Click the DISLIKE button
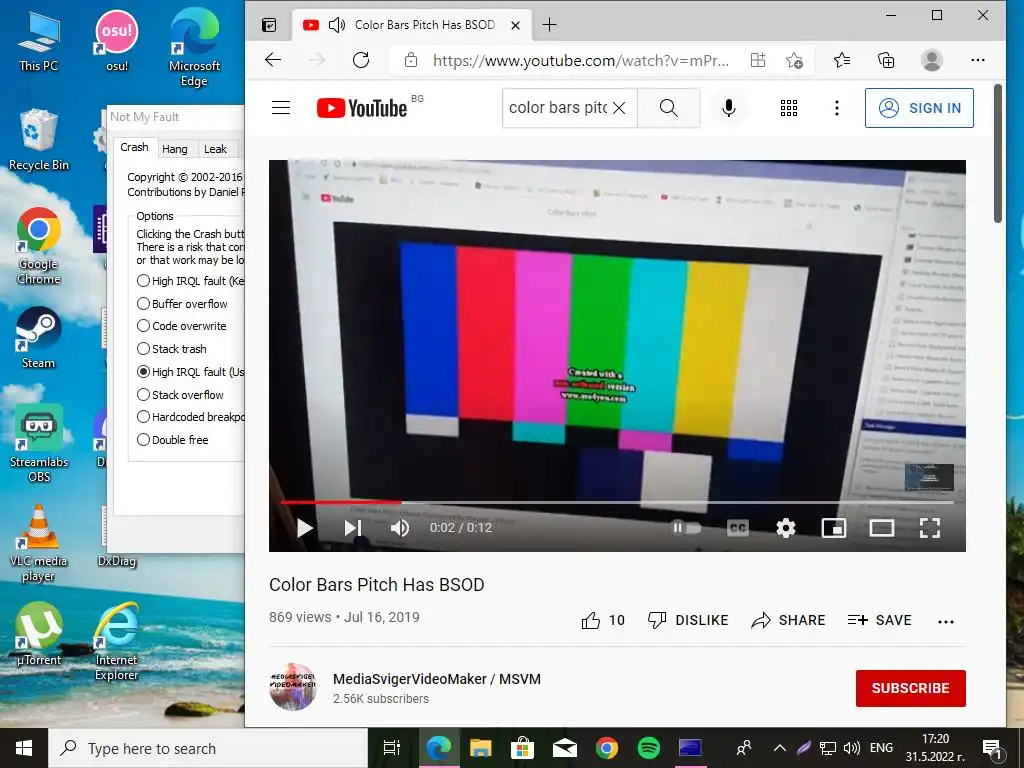Screen dimensions: 1024x768 [x=688, y=620]
